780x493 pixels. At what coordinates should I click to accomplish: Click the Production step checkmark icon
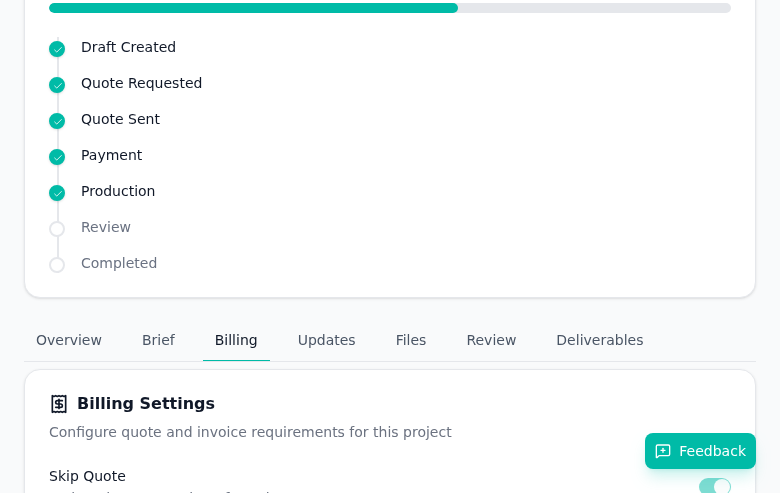point(57,193)
